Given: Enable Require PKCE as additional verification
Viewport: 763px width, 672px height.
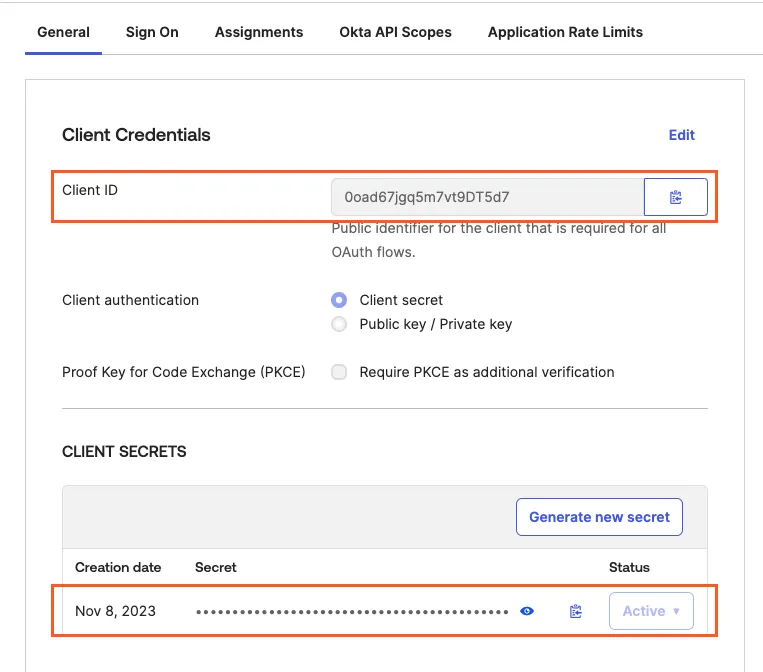Looking at the screenshot, I should click(x=340, y=372).
